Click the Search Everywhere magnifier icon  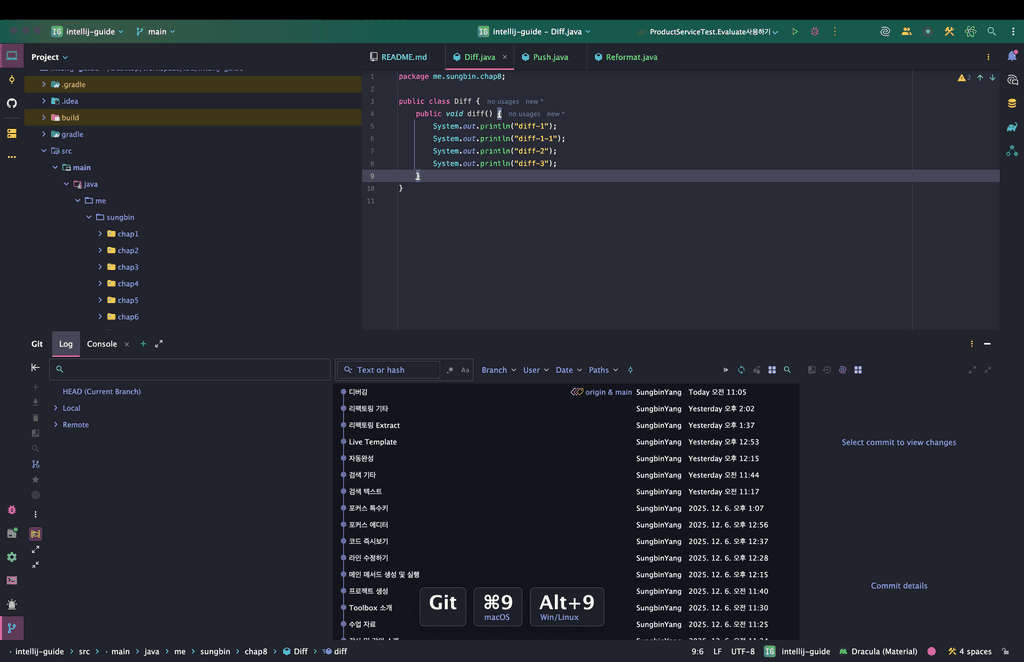991,32
